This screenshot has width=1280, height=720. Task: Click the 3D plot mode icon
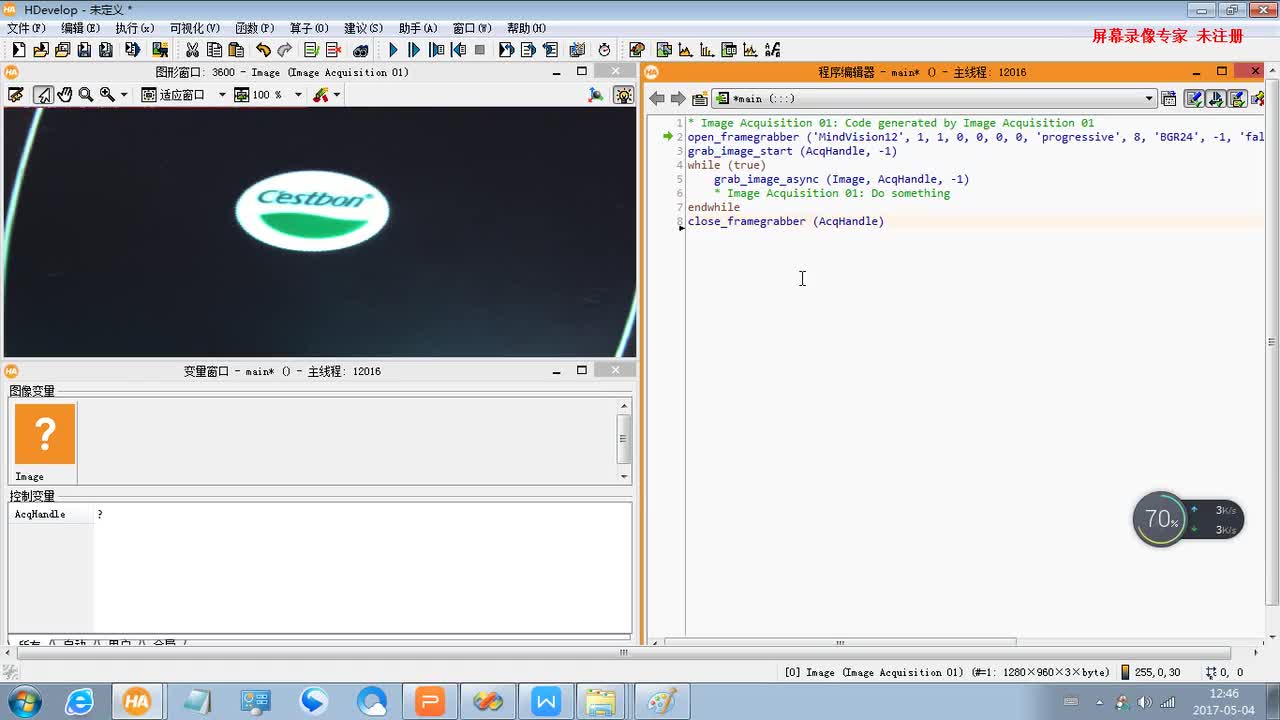[596, 95]
